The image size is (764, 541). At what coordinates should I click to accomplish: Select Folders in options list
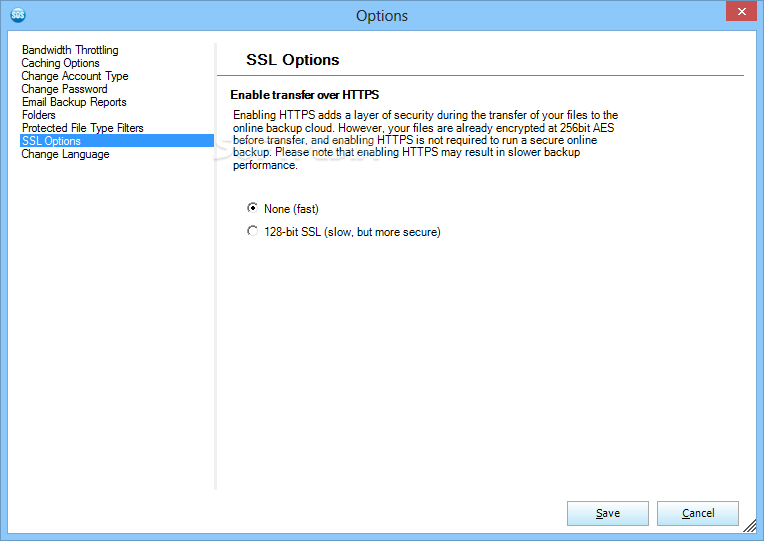[39, 115]
